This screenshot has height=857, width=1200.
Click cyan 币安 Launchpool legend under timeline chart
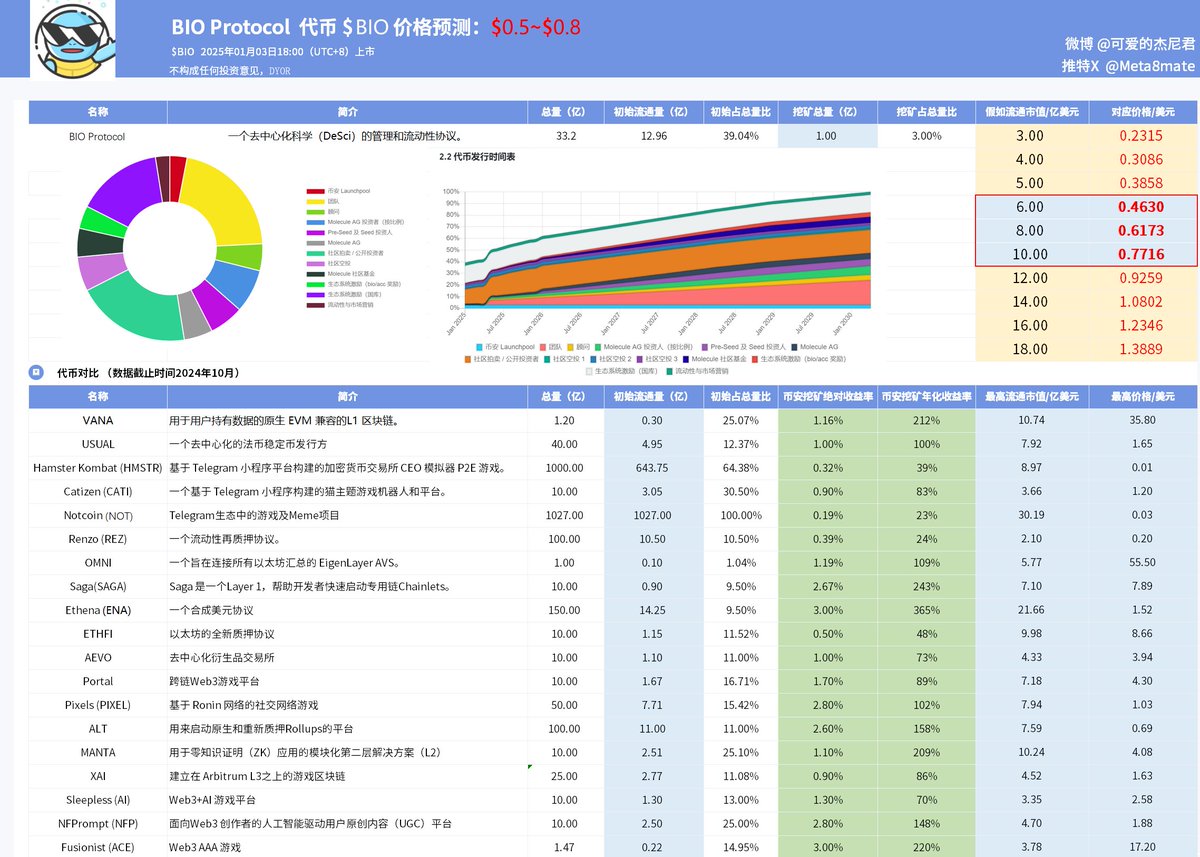coord(504,346)
